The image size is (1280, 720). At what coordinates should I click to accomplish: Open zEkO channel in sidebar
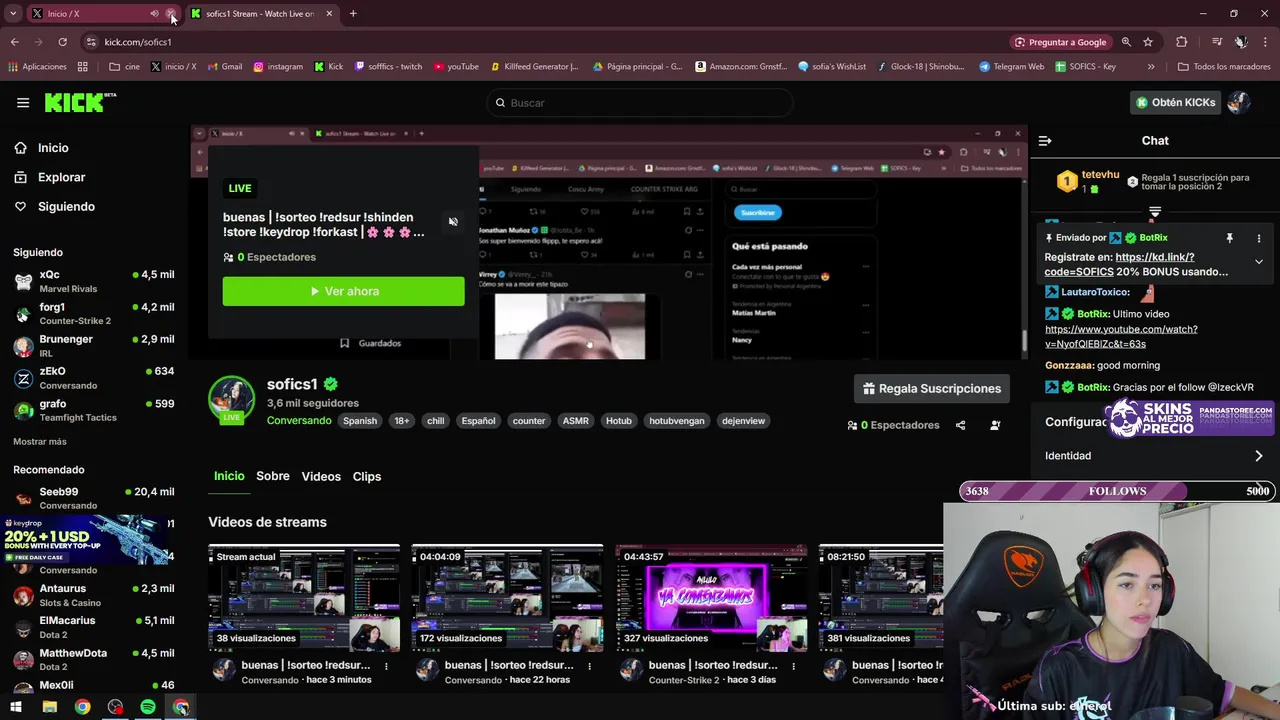tap(93, 378)
